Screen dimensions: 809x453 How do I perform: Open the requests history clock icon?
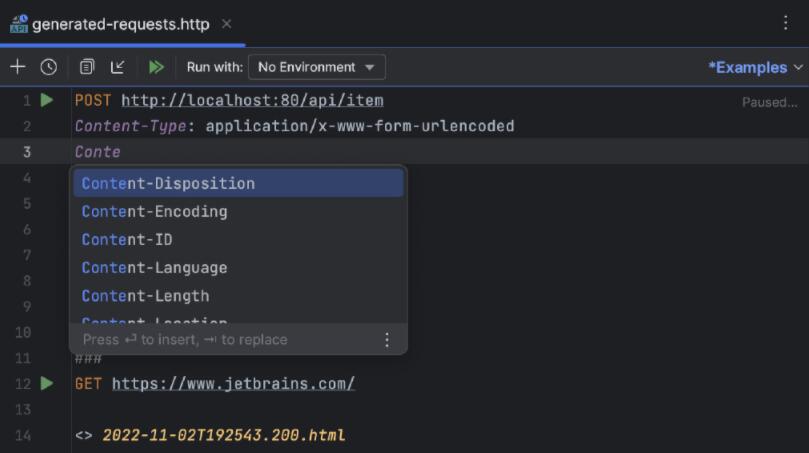pyautogui.click(x=48, y=67)
